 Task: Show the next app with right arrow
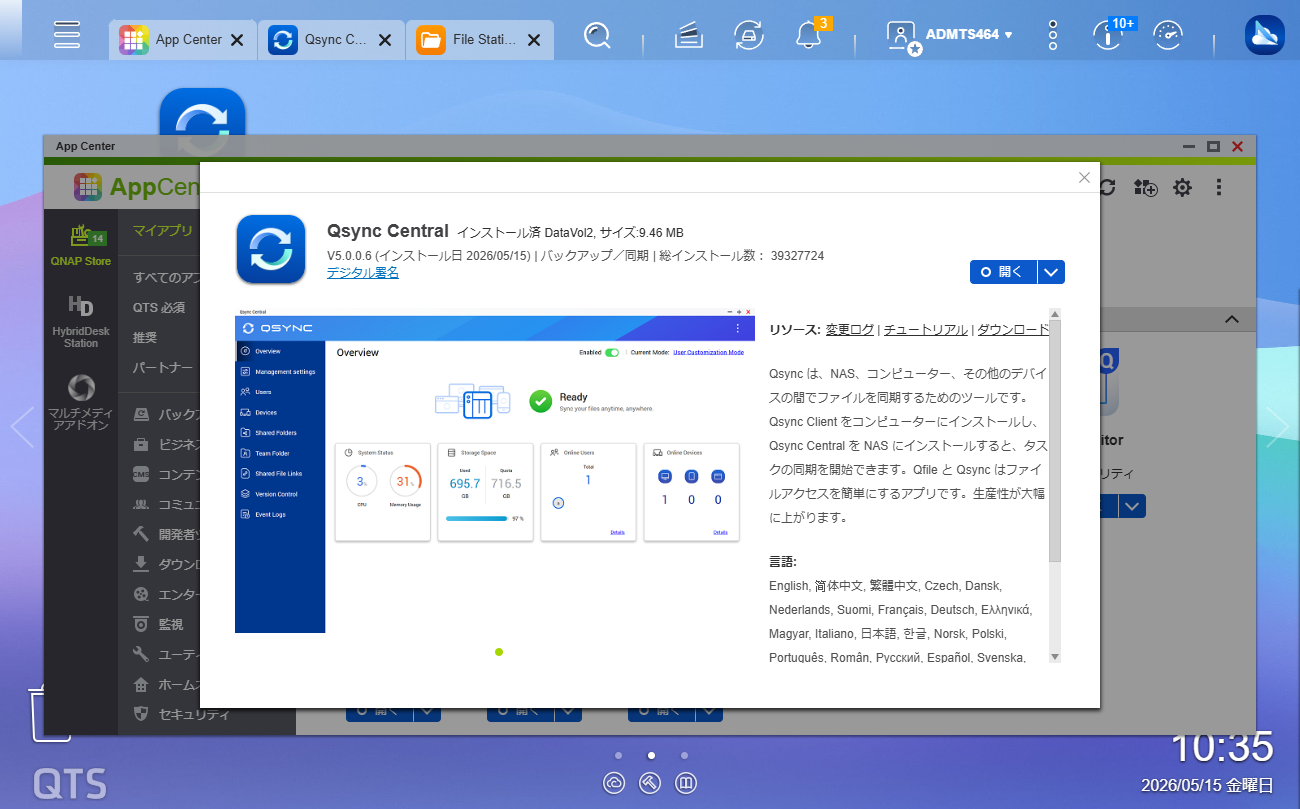1277,427
